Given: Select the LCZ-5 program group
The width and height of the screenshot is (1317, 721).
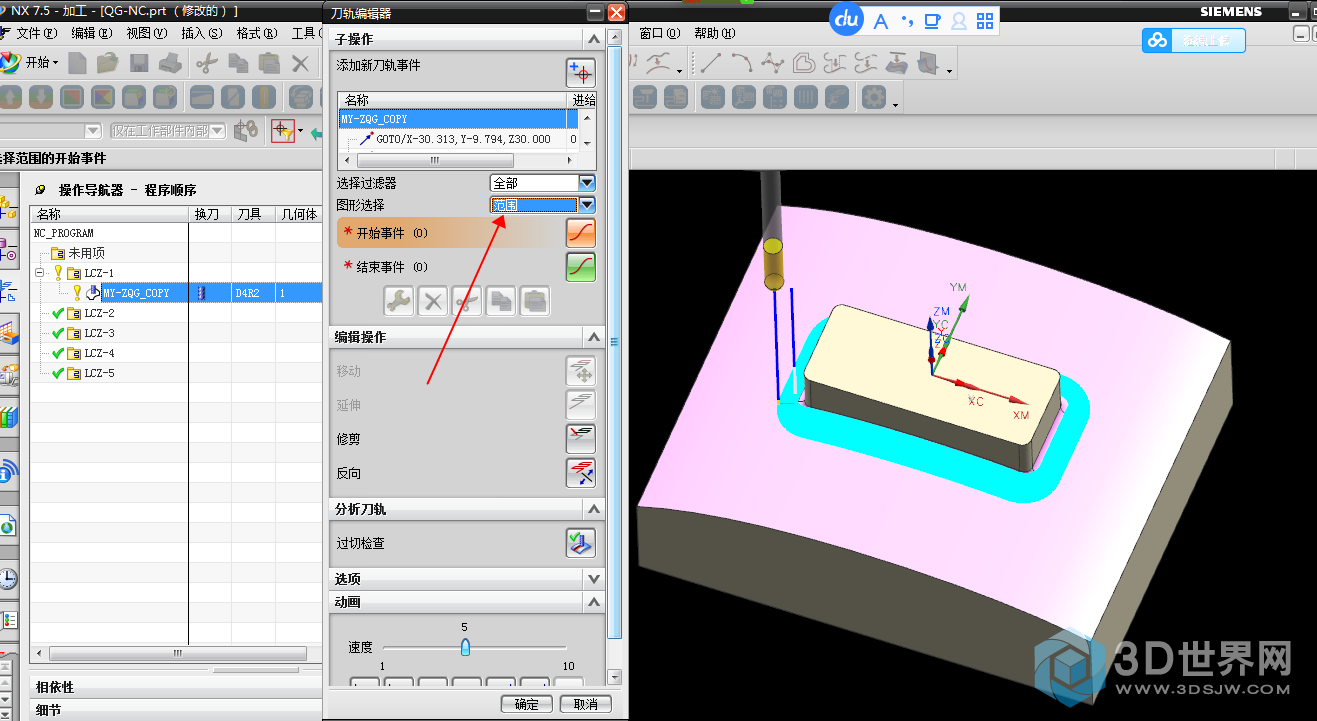Looking at the screenshot, I should pyautogui.click(x=99, y=373).
